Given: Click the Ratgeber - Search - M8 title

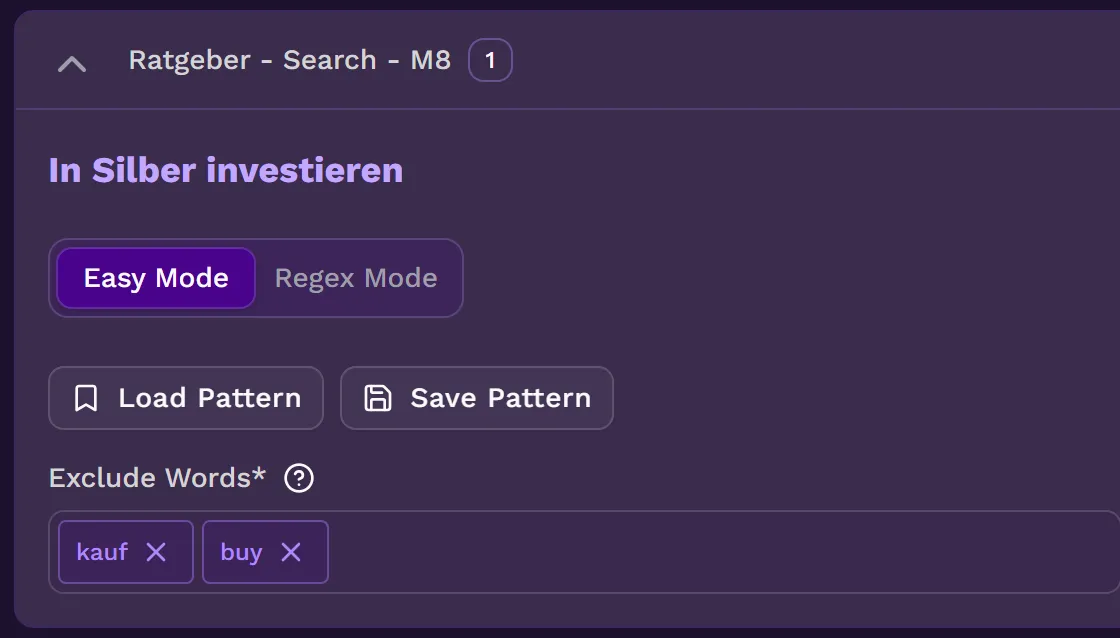Looking at the screenshot, I should click(x=289, y=60).
